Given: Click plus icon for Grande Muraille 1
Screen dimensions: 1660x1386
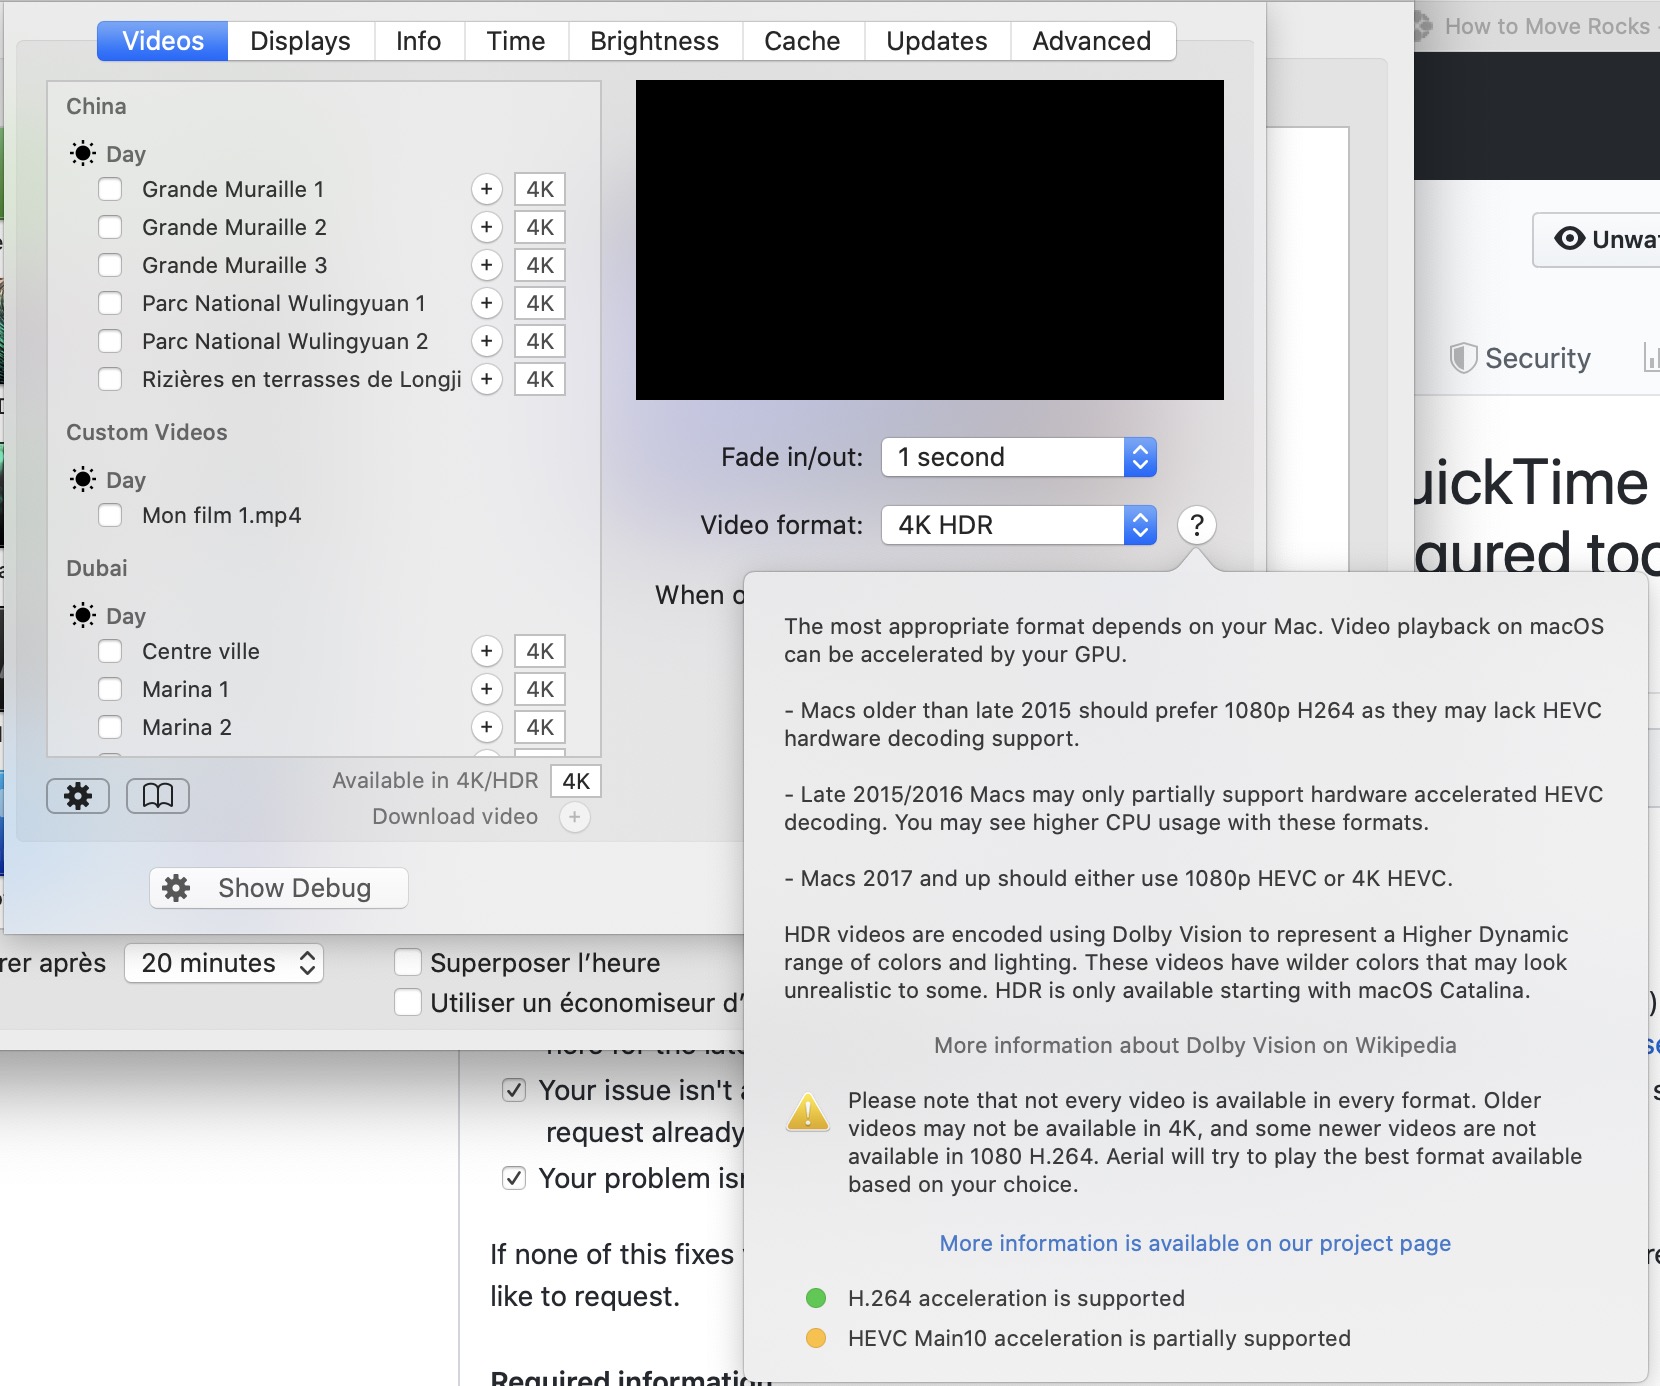Looking at the screenshot, I should coord(487,189).
